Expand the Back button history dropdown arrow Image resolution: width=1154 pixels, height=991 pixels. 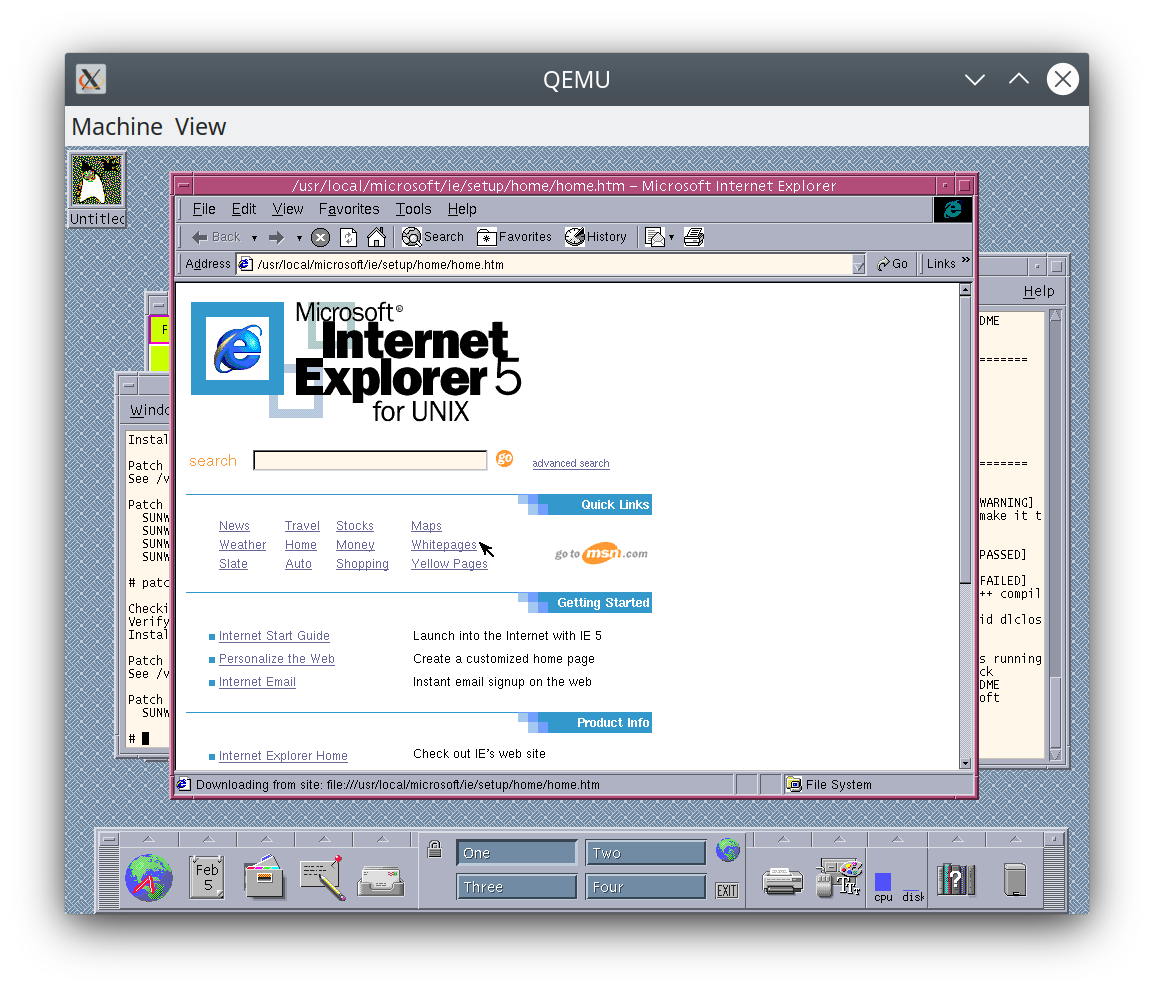(x=254, y=238)
